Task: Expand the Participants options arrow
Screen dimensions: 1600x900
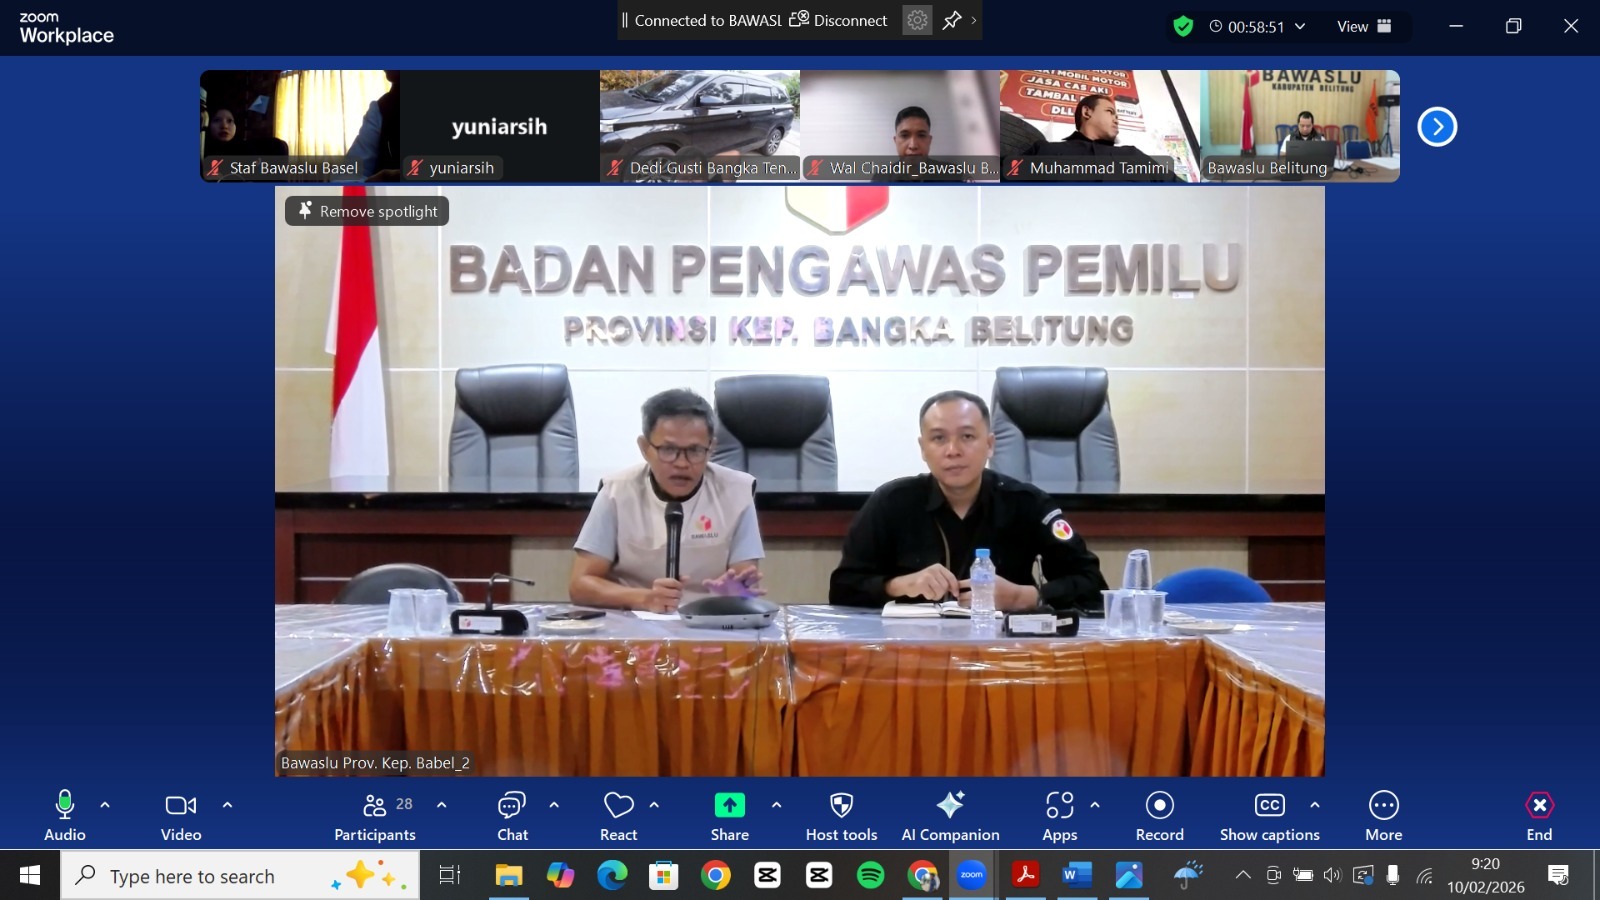Action: click(x=441, y=805)
